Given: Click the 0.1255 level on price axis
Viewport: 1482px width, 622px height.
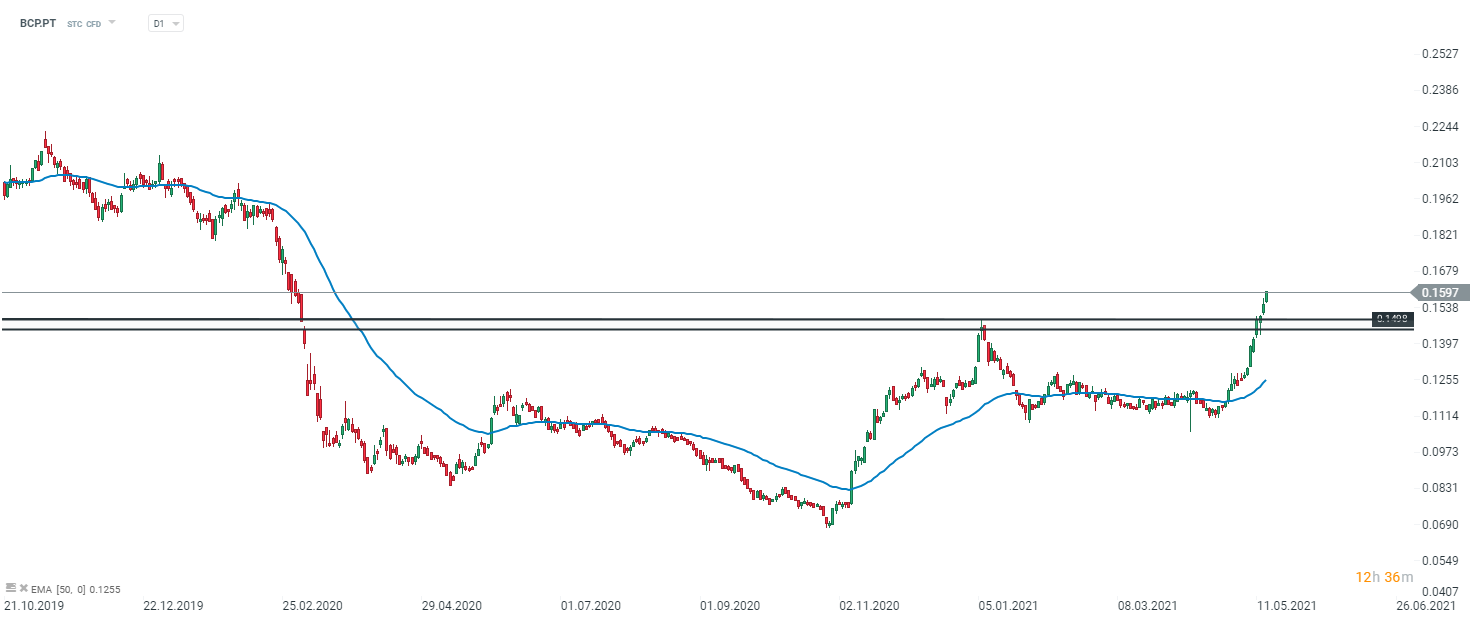Looking at the screenshot, I should click(x=1441, y=380).
